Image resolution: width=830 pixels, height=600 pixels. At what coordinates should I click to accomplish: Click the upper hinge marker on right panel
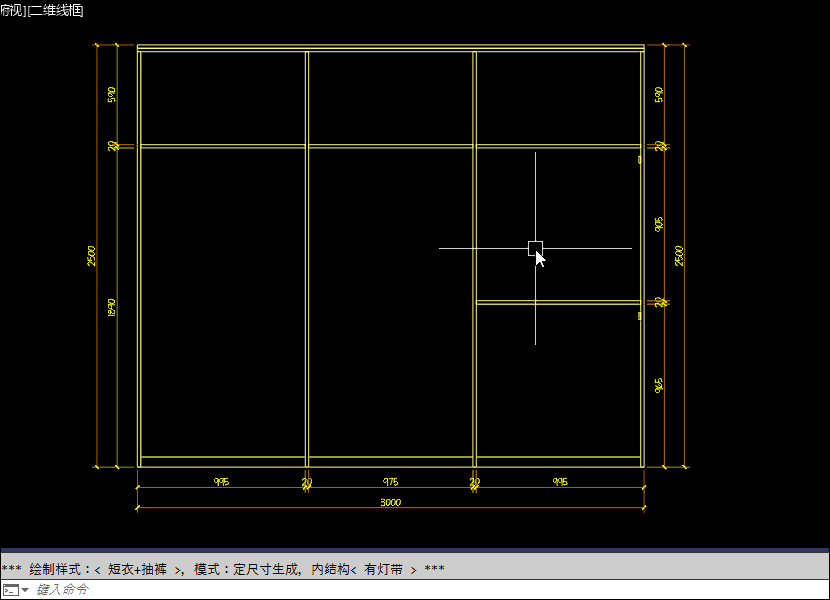point(639,159)
